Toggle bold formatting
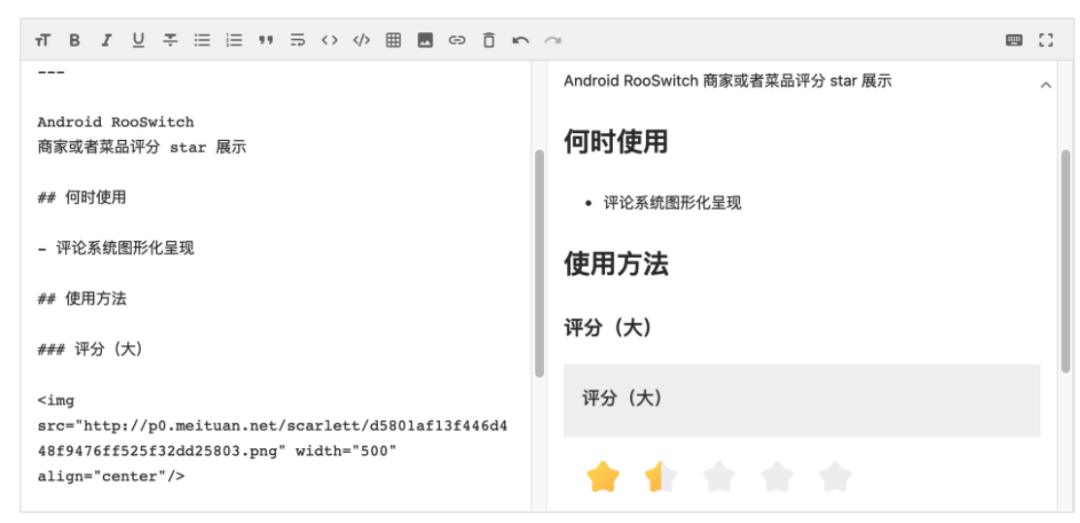Screen dimensions: 1080x523 [x=74, y=41]
